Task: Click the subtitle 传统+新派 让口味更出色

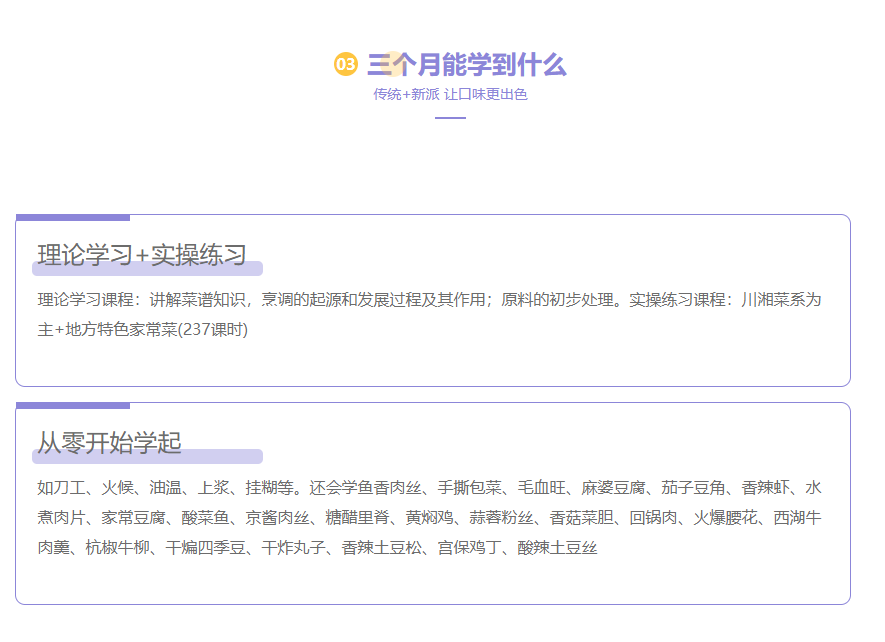Action: pos(450,95)
